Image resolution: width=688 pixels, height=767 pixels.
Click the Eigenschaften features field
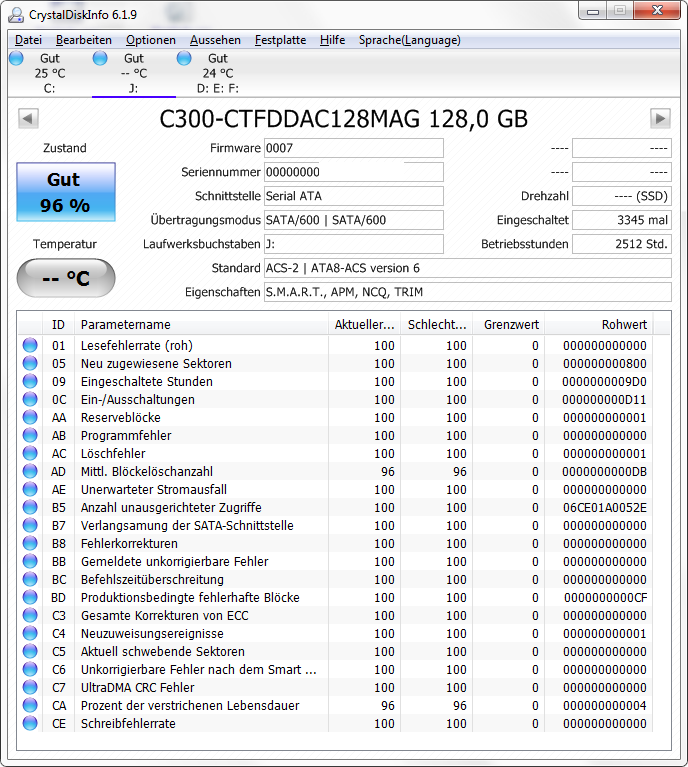coord(468,292)
